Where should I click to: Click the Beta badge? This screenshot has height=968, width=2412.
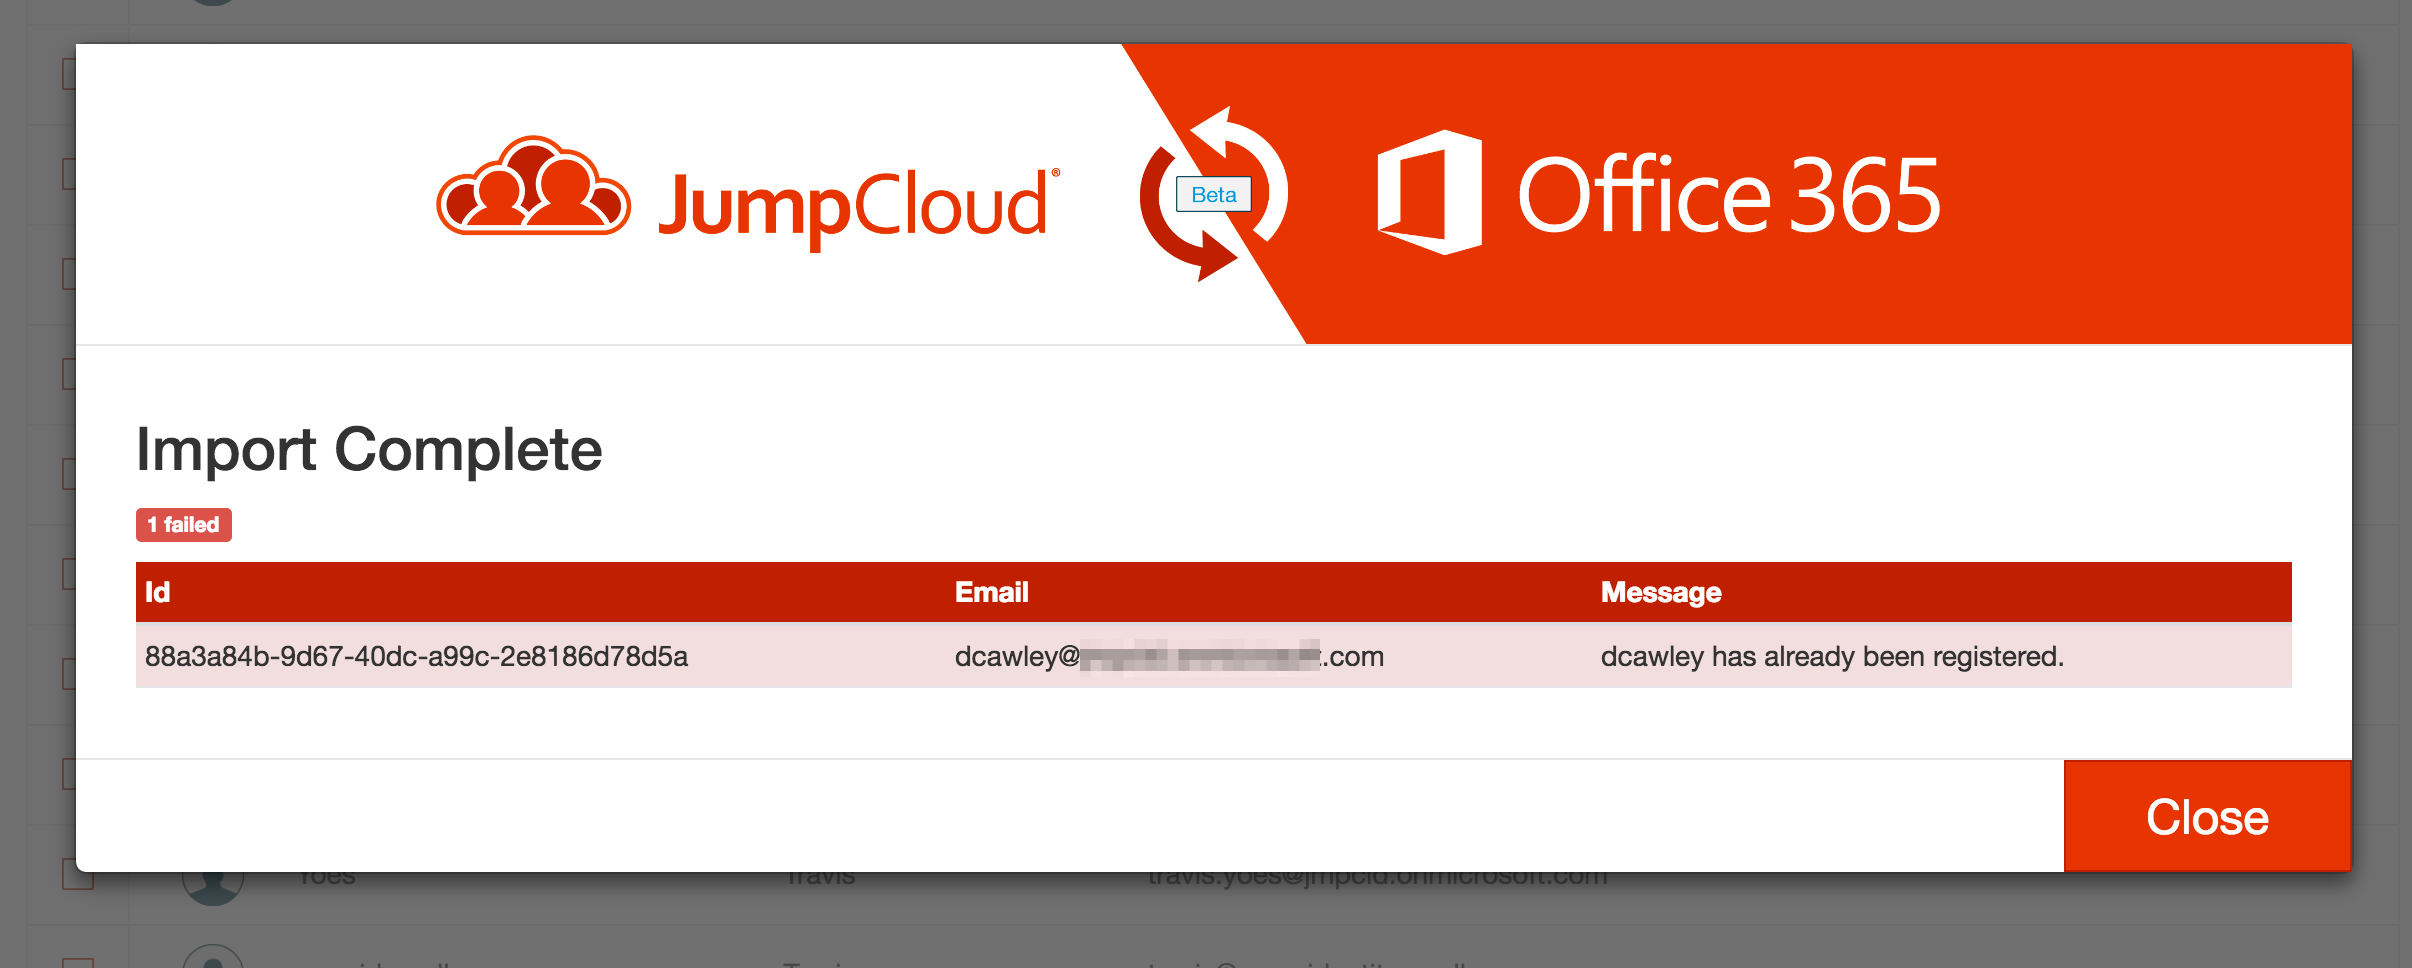tap(1213, 194)
